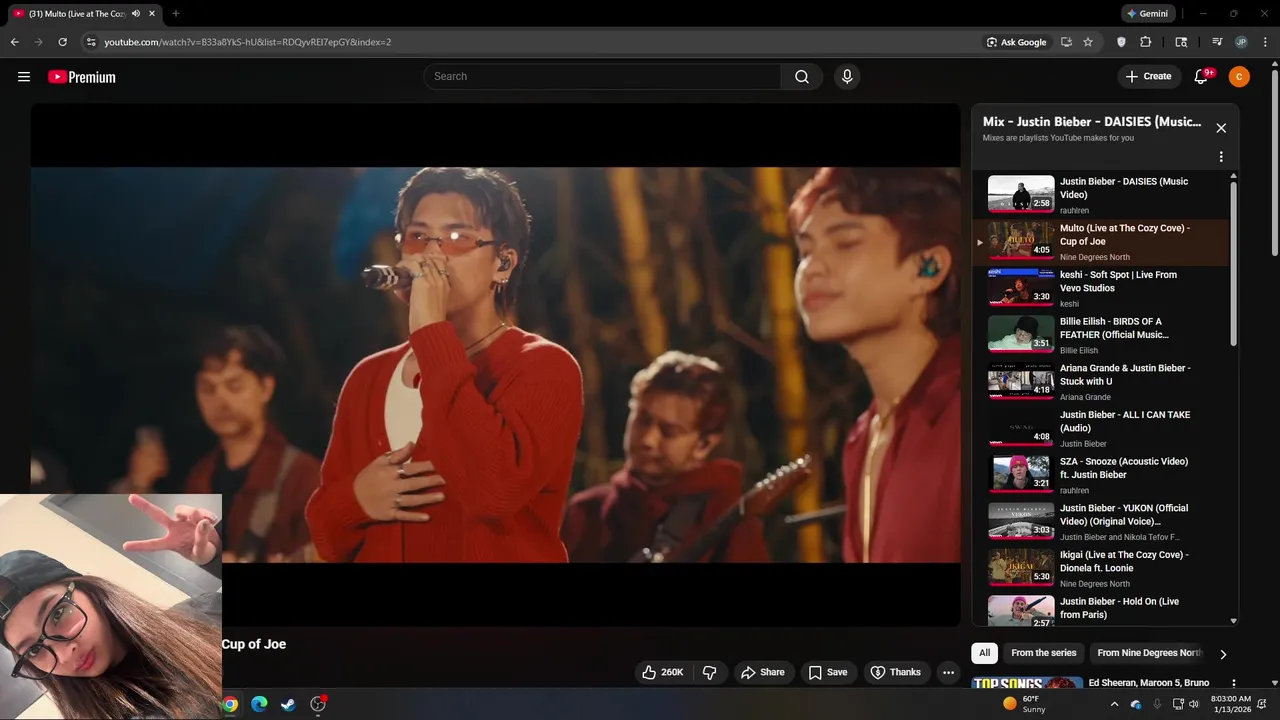Viewport: 1280px width, 720px height.
Task: Like the video with 260K thumbs up
Action: pyautogui.click(x=662, y=672)
